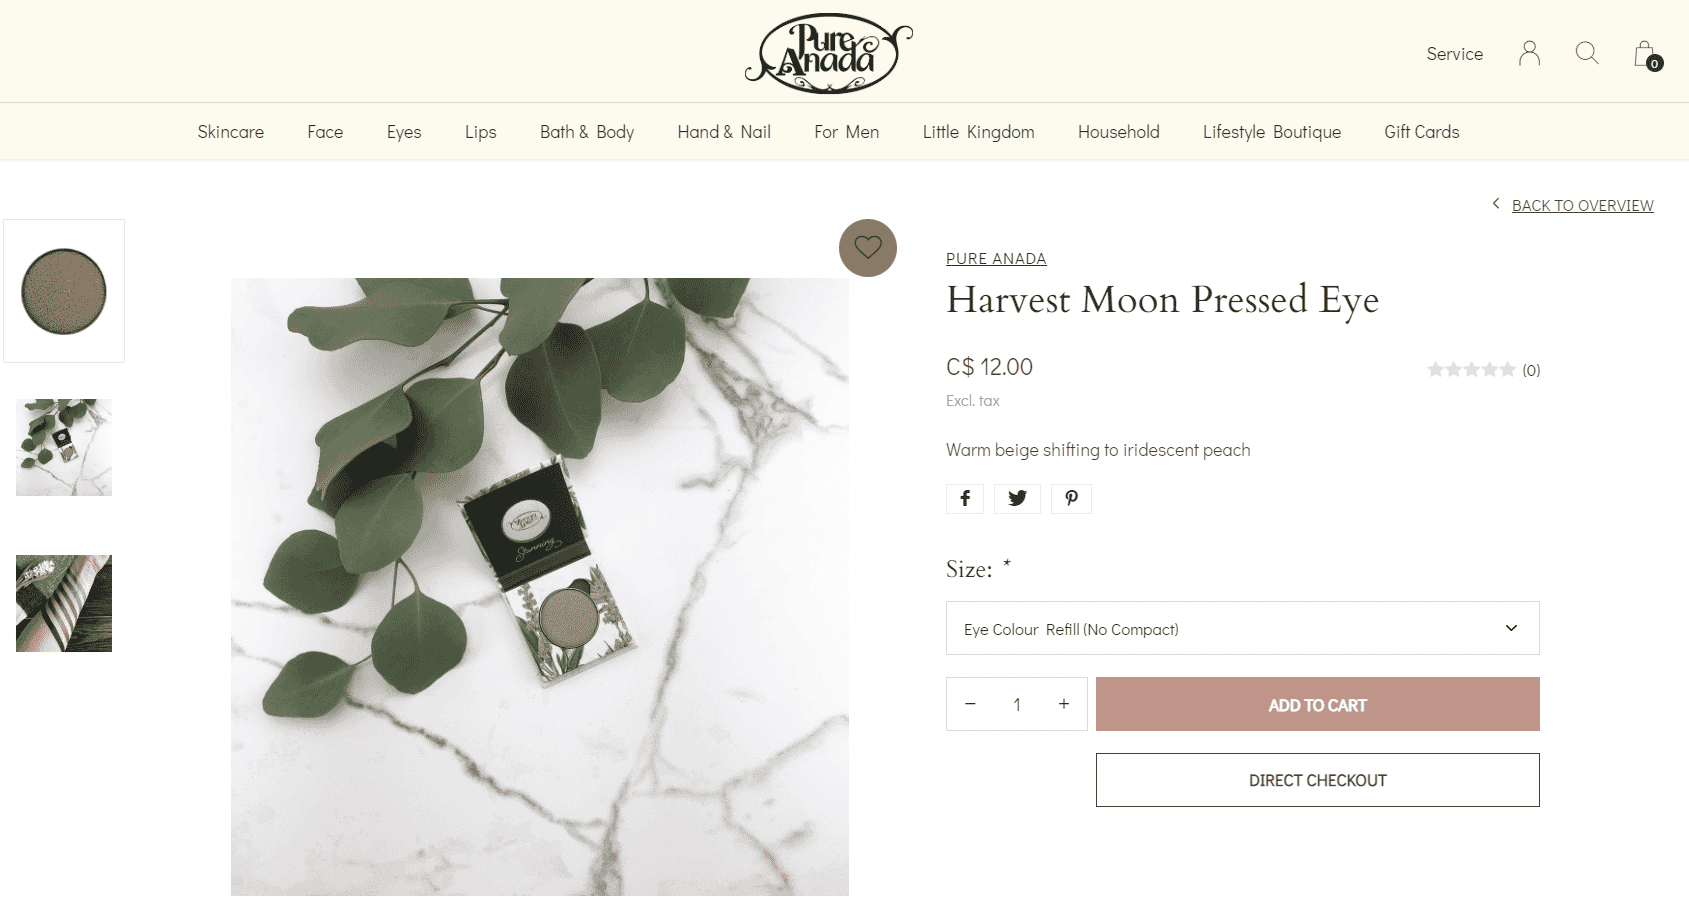Open the Lifestyle Boutique menu
Screen dimensions: 1689x902
pos(1272,132)
